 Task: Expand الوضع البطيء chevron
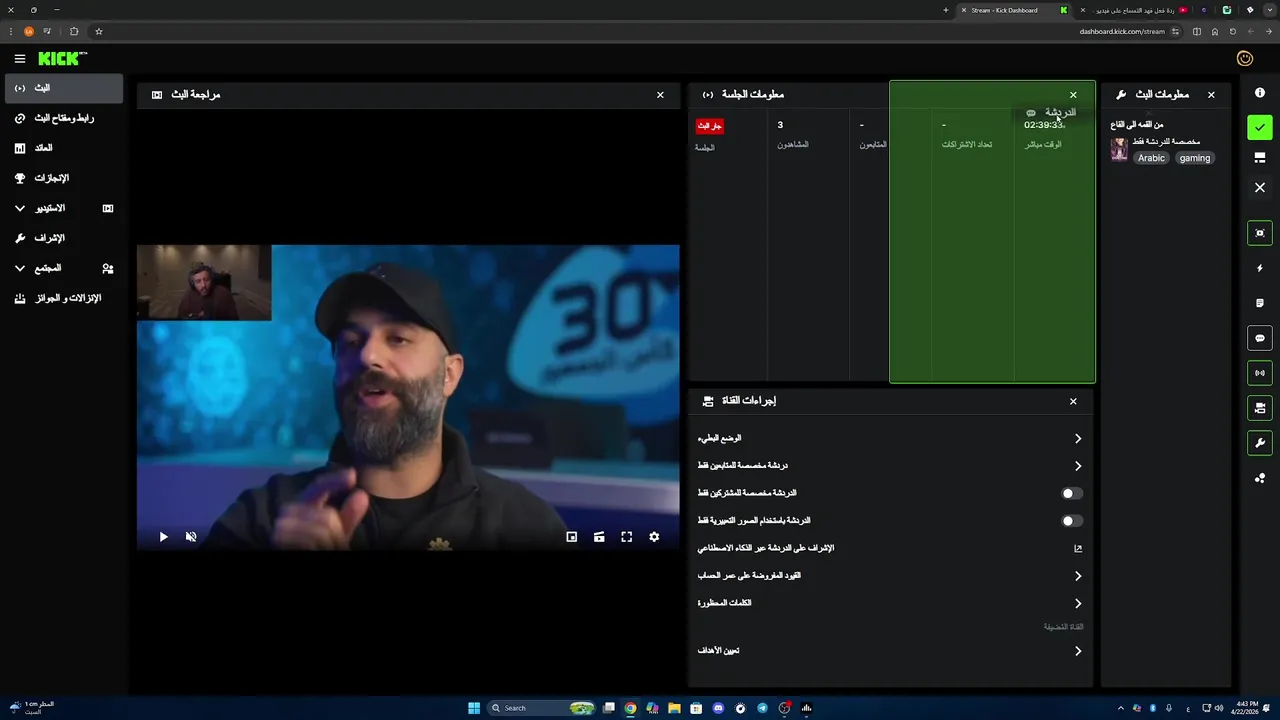click(1078, 439)
